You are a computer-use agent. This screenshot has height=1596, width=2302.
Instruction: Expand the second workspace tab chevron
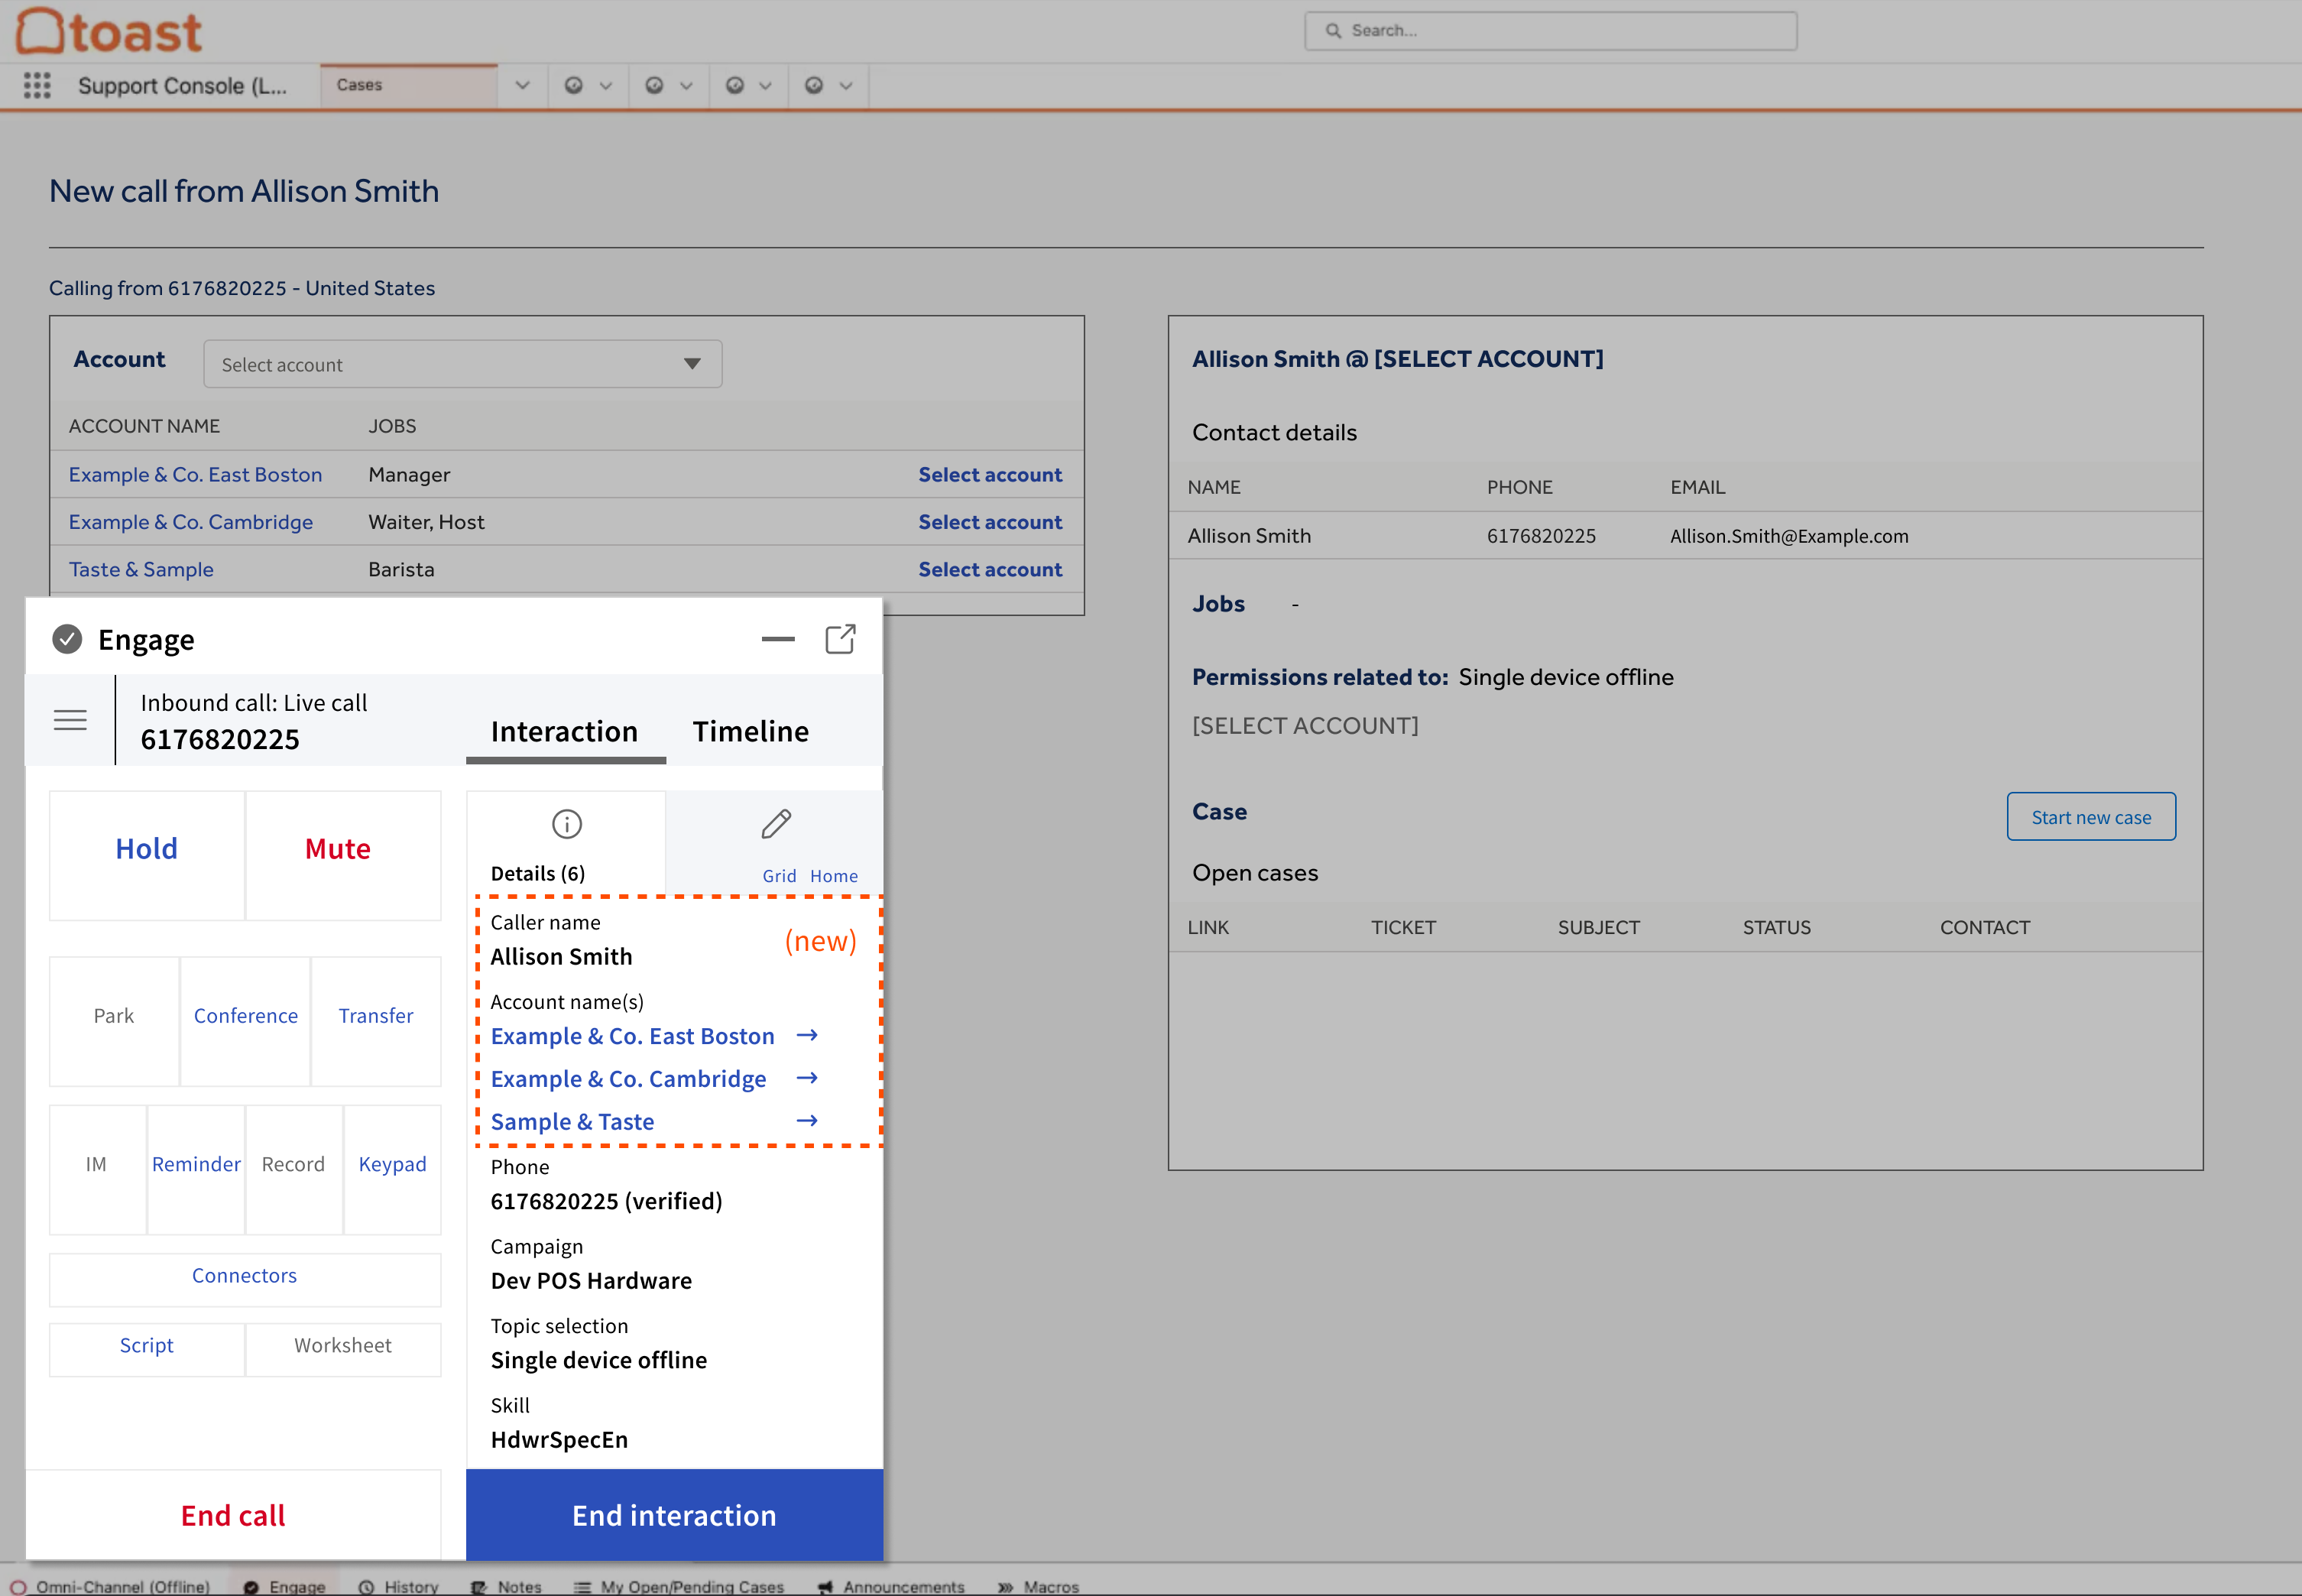coord(686,85)
